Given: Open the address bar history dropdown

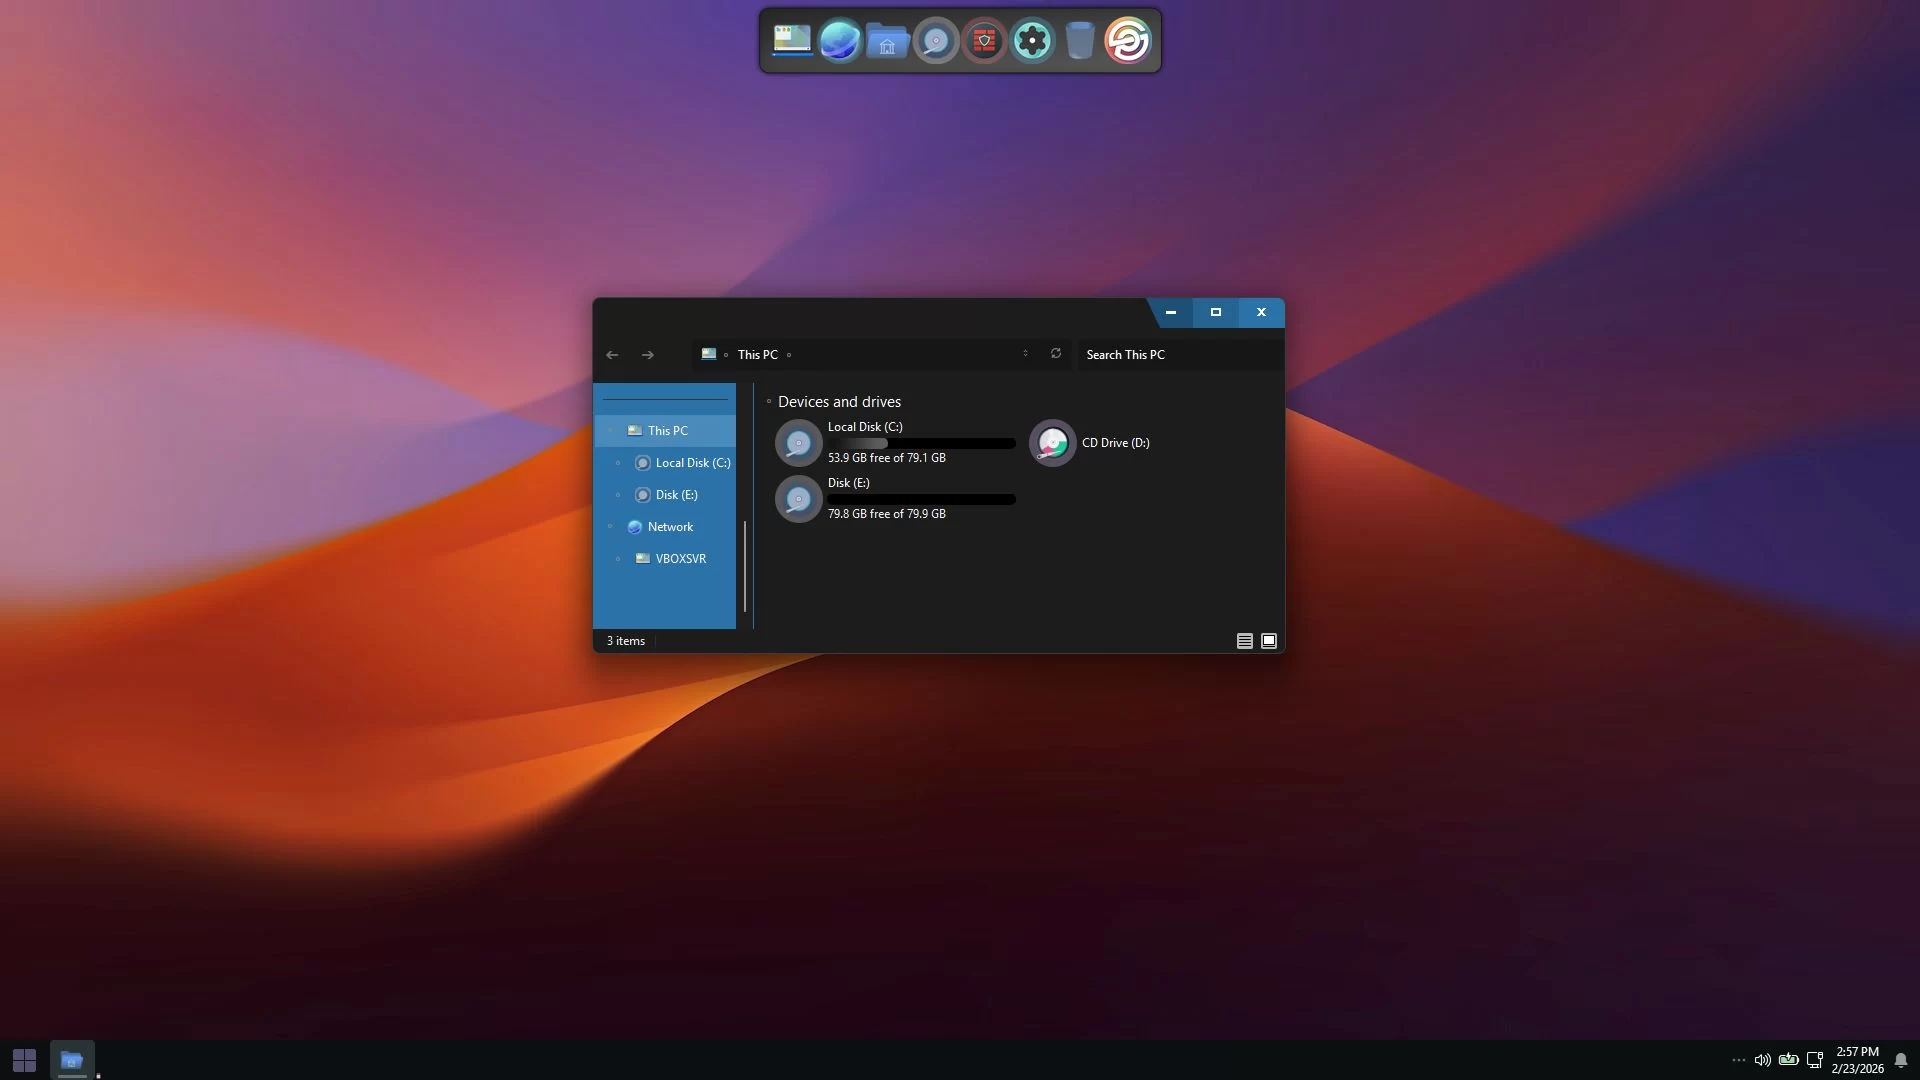Looking at the screenshot, I should point(1025,354).
